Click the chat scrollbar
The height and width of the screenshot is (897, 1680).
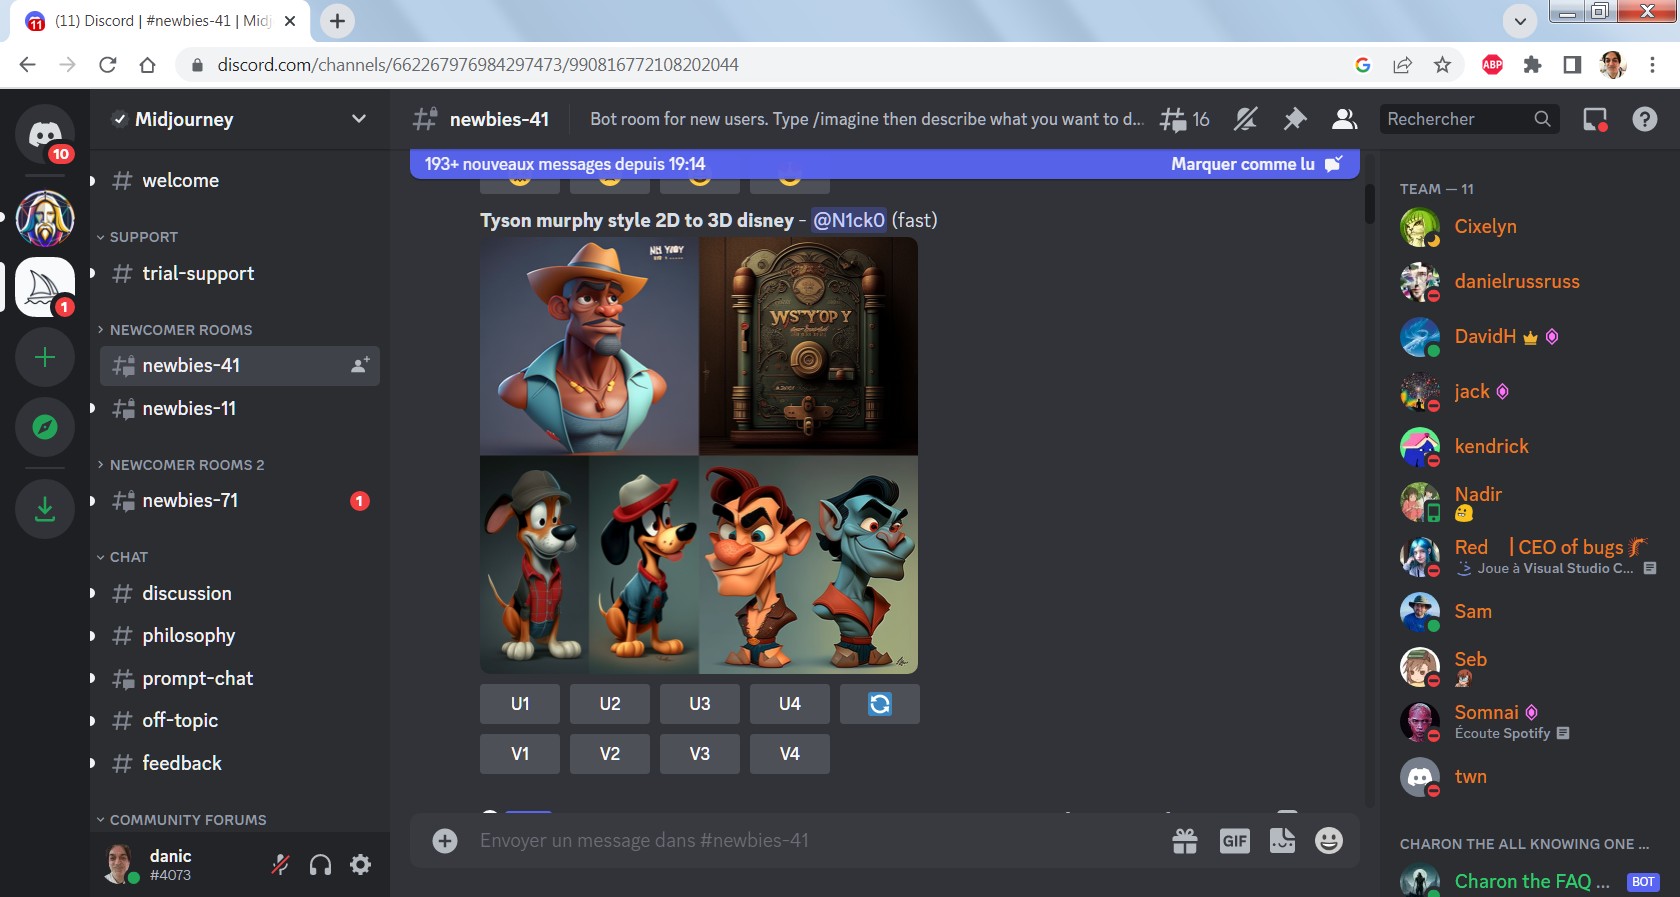pos(1369,204)
